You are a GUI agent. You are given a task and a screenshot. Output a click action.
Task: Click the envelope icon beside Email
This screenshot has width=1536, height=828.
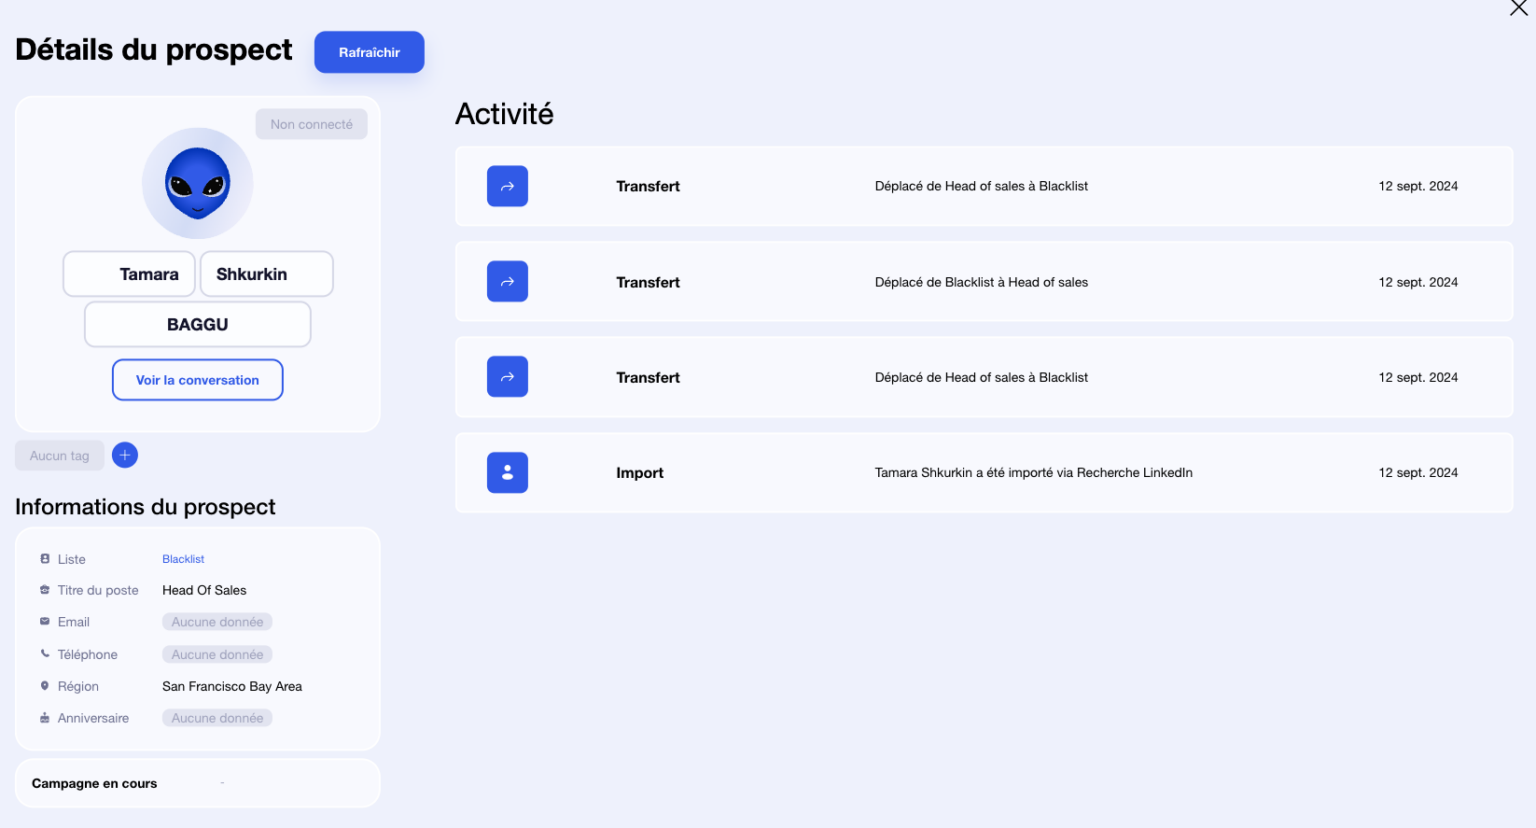(x=45, y=622)
